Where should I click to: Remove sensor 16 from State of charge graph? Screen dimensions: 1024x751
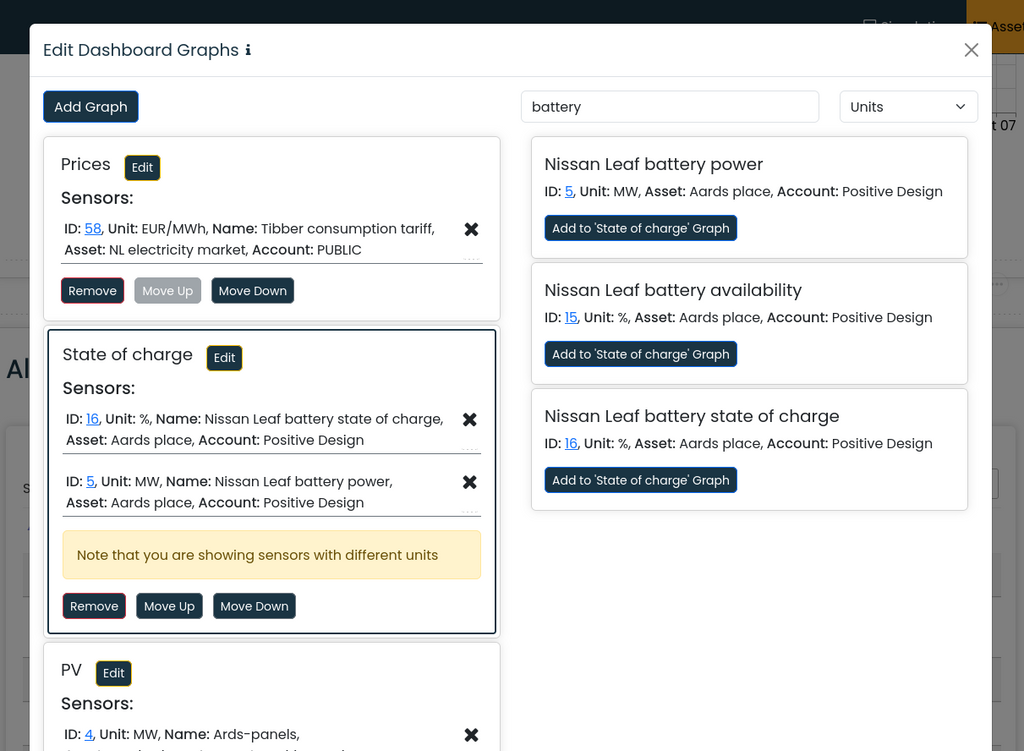[470, 419]
